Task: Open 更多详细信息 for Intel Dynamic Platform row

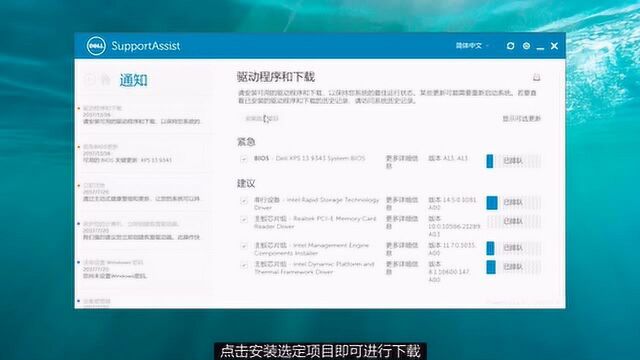Action: 402,268
